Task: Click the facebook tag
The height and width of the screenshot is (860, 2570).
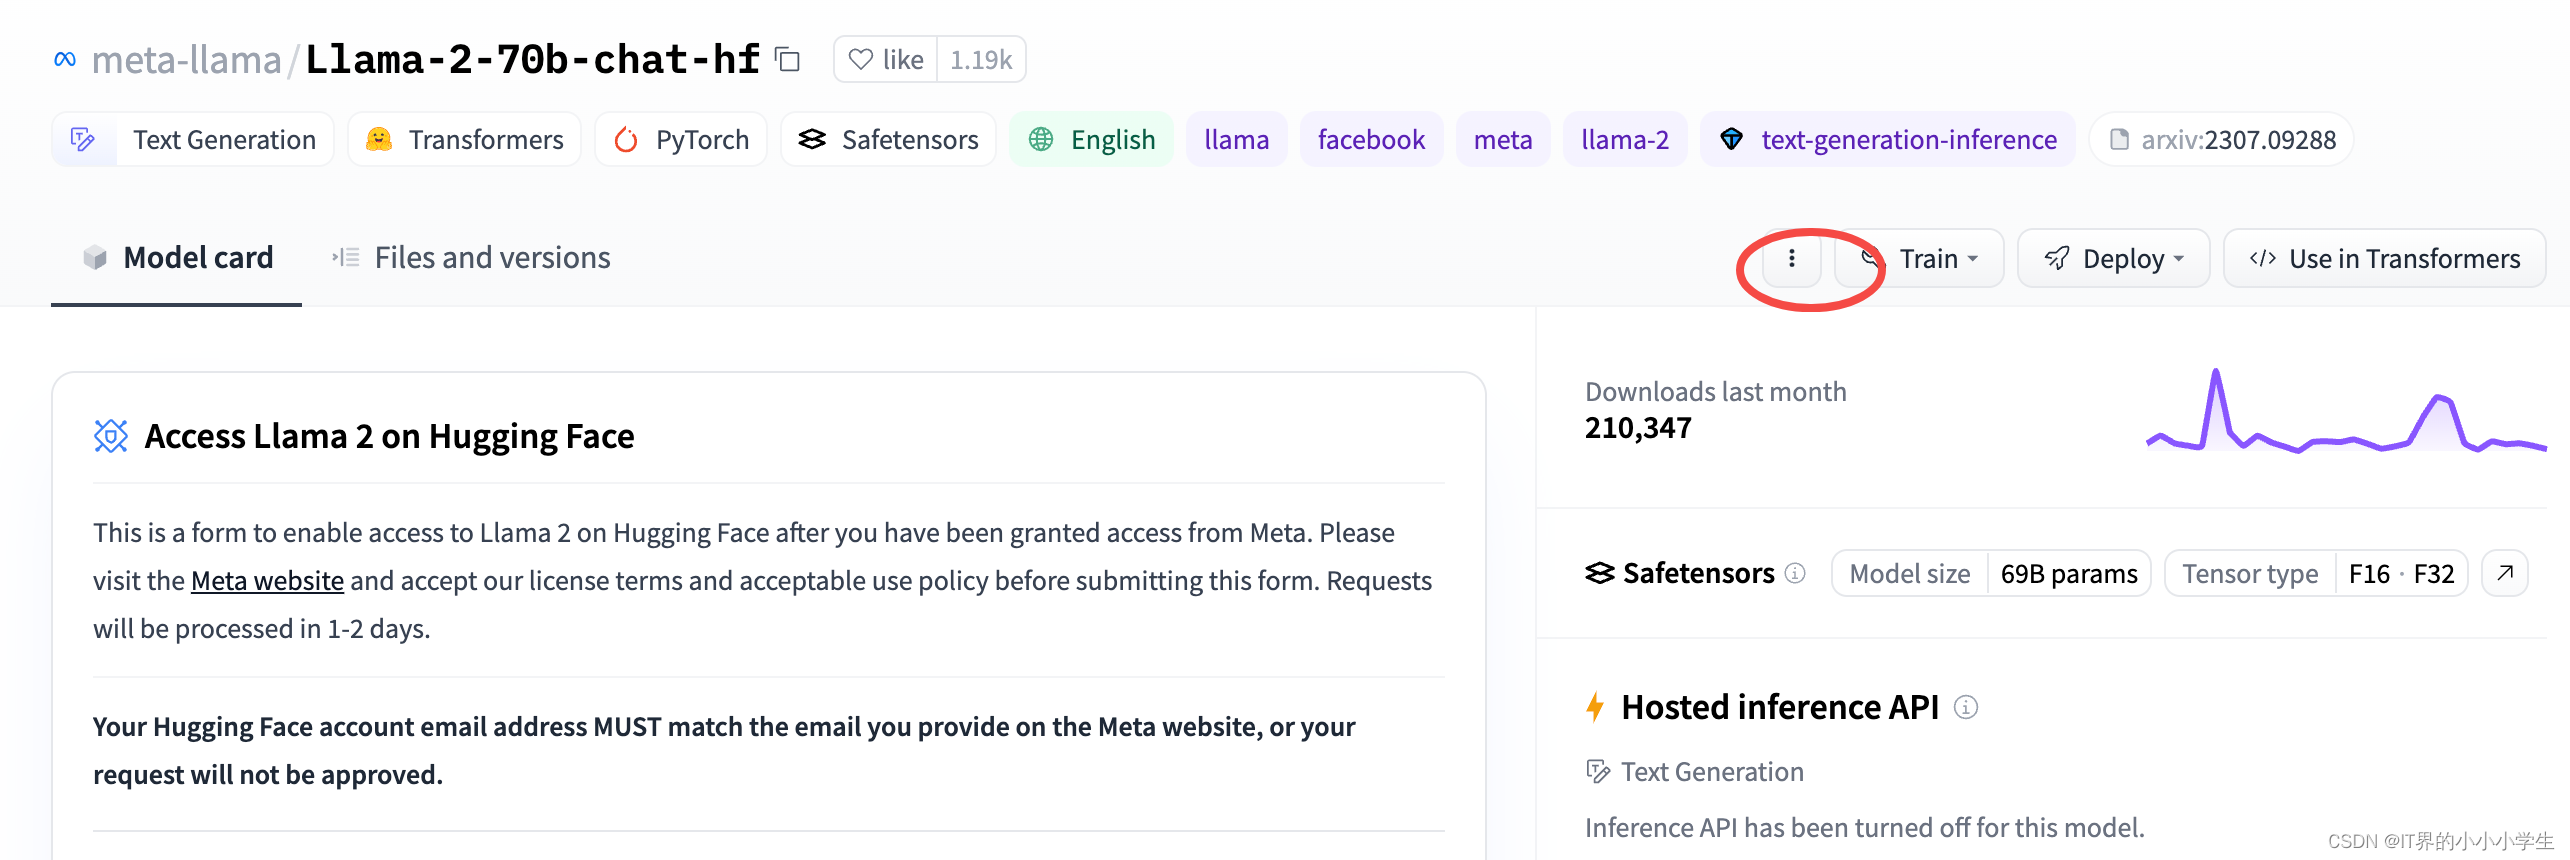Action: (x=1371, y=139)
